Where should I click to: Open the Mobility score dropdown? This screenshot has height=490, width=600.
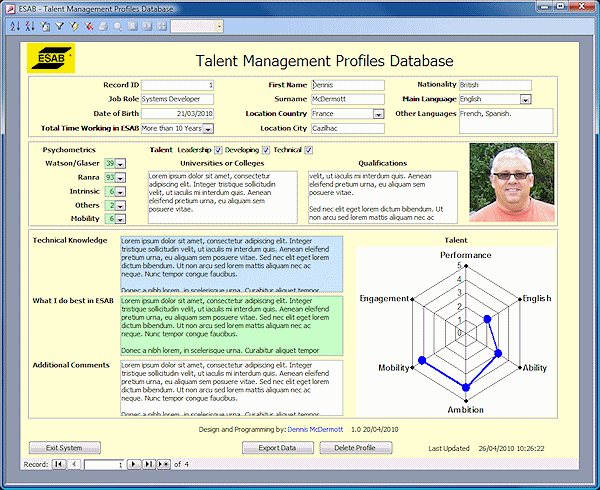pos(120,219)
